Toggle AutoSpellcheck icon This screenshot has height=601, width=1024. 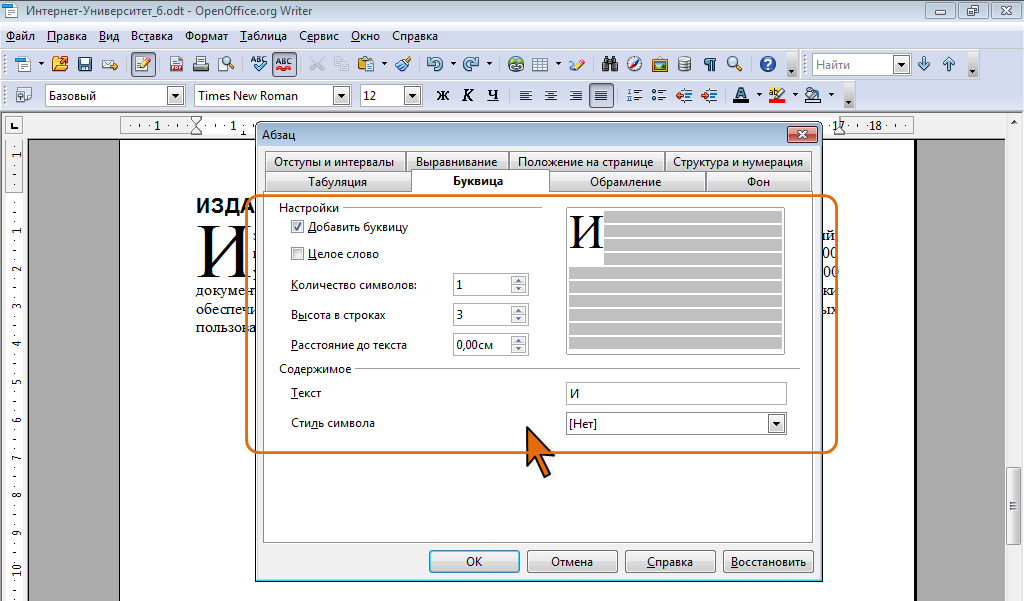[284, 64]
